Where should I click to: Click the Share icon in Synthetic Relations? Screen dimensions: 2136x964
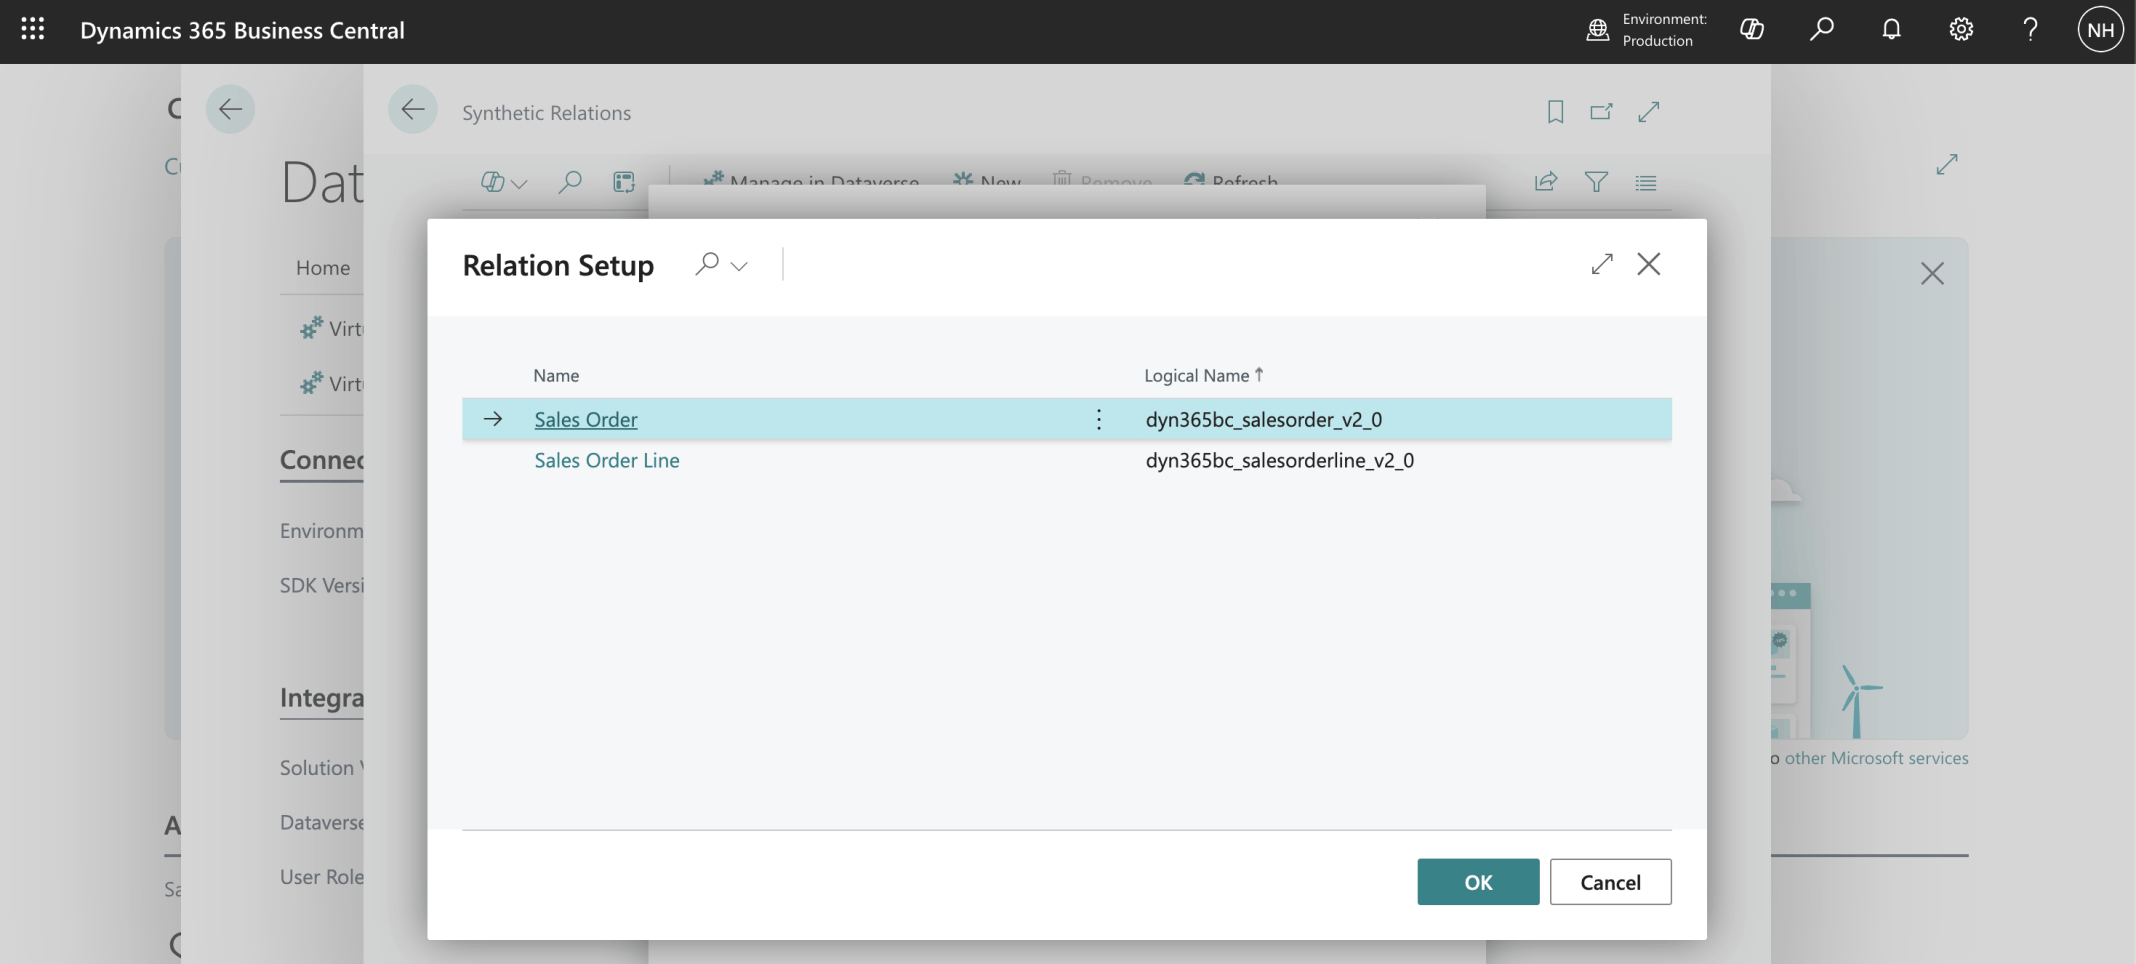1546,182
